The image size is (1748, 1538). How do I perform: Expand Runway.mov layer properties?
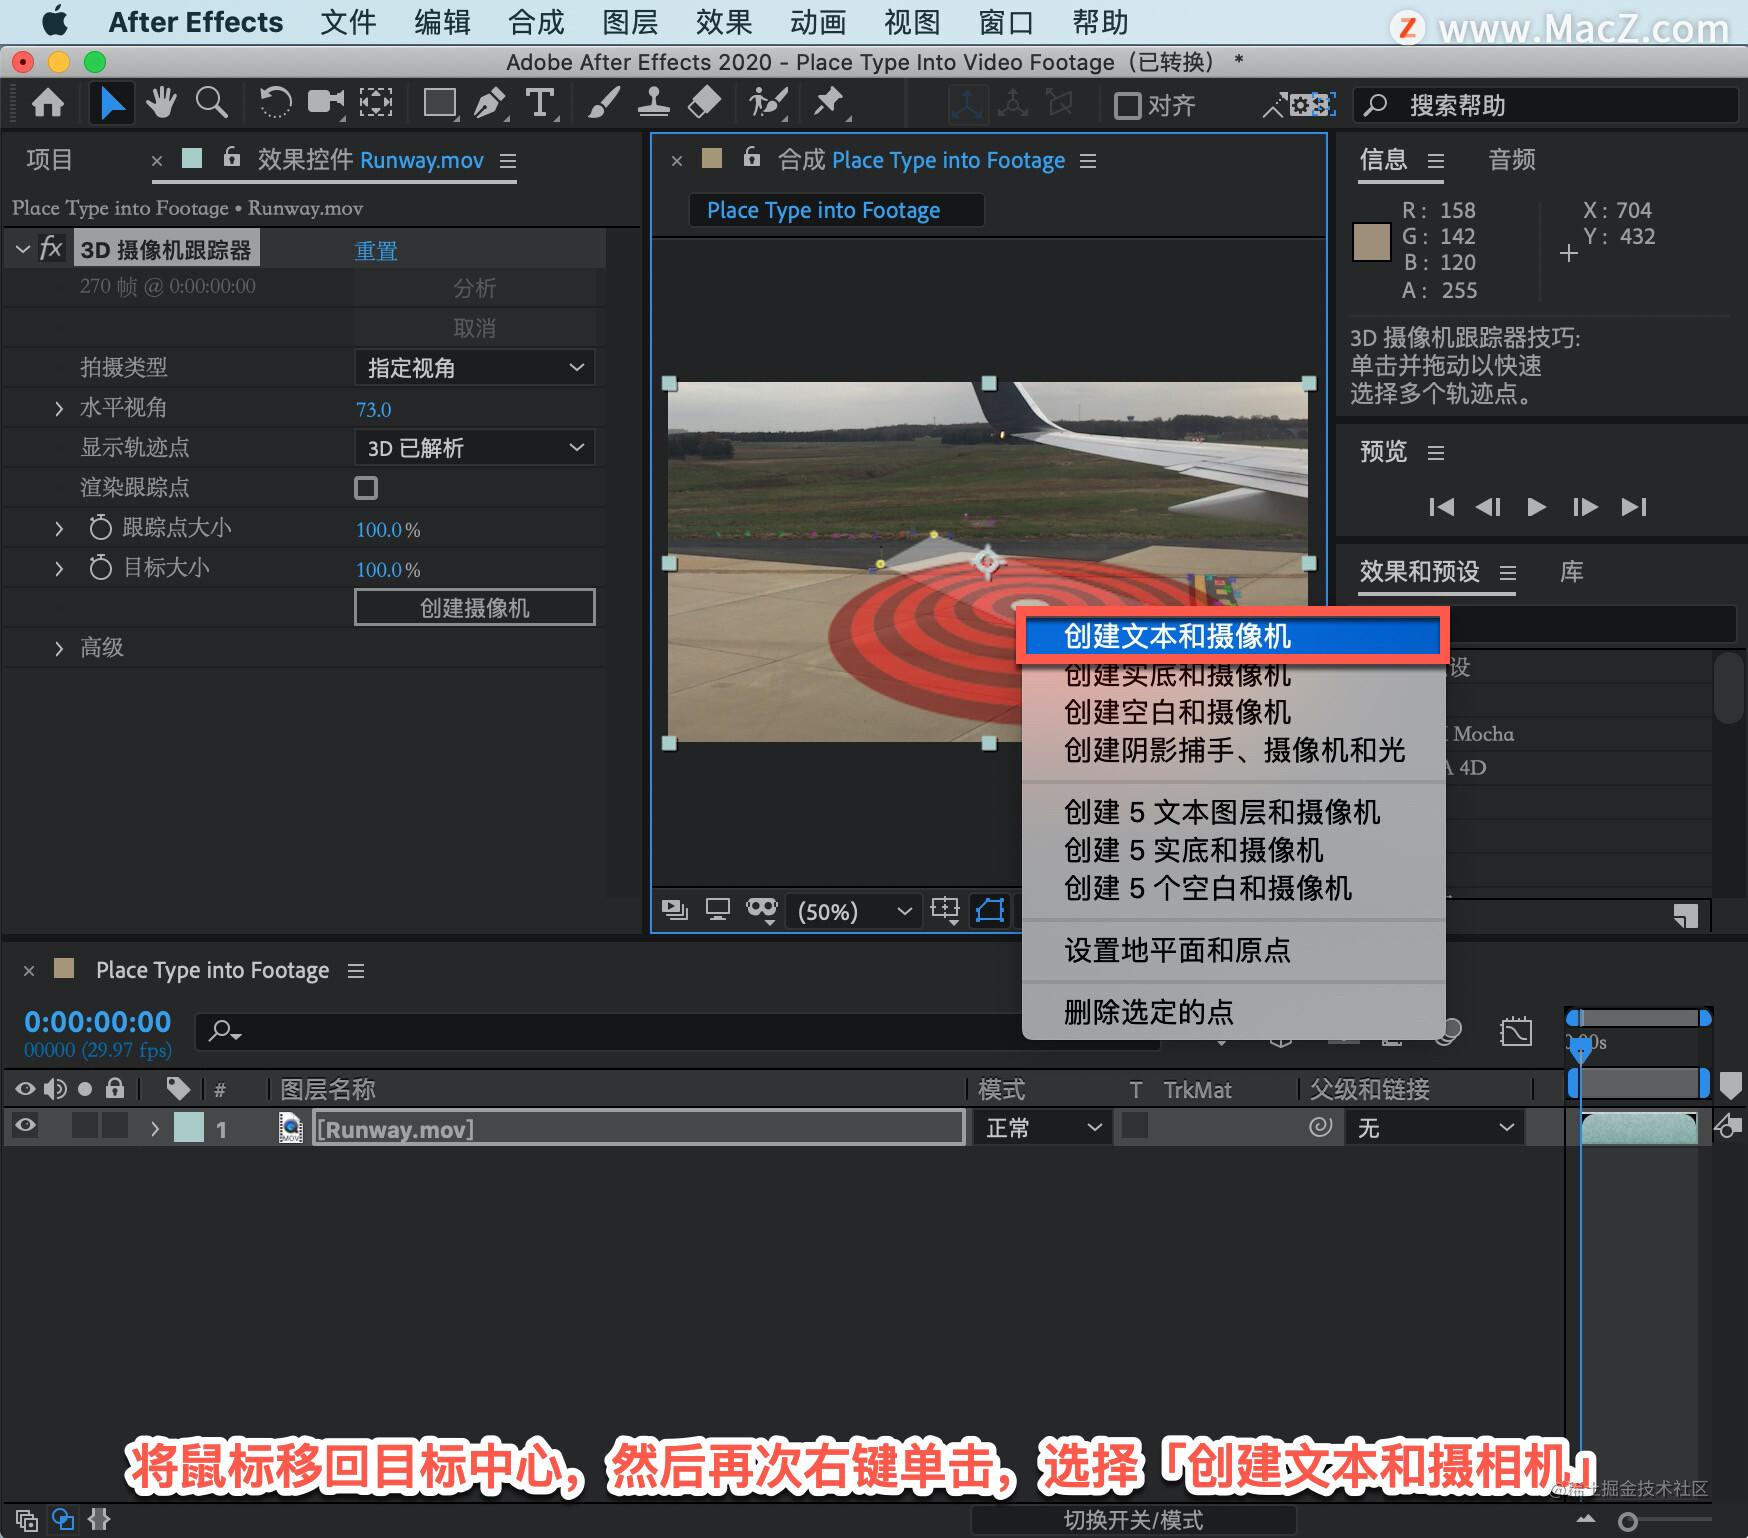pos(154,1128)
